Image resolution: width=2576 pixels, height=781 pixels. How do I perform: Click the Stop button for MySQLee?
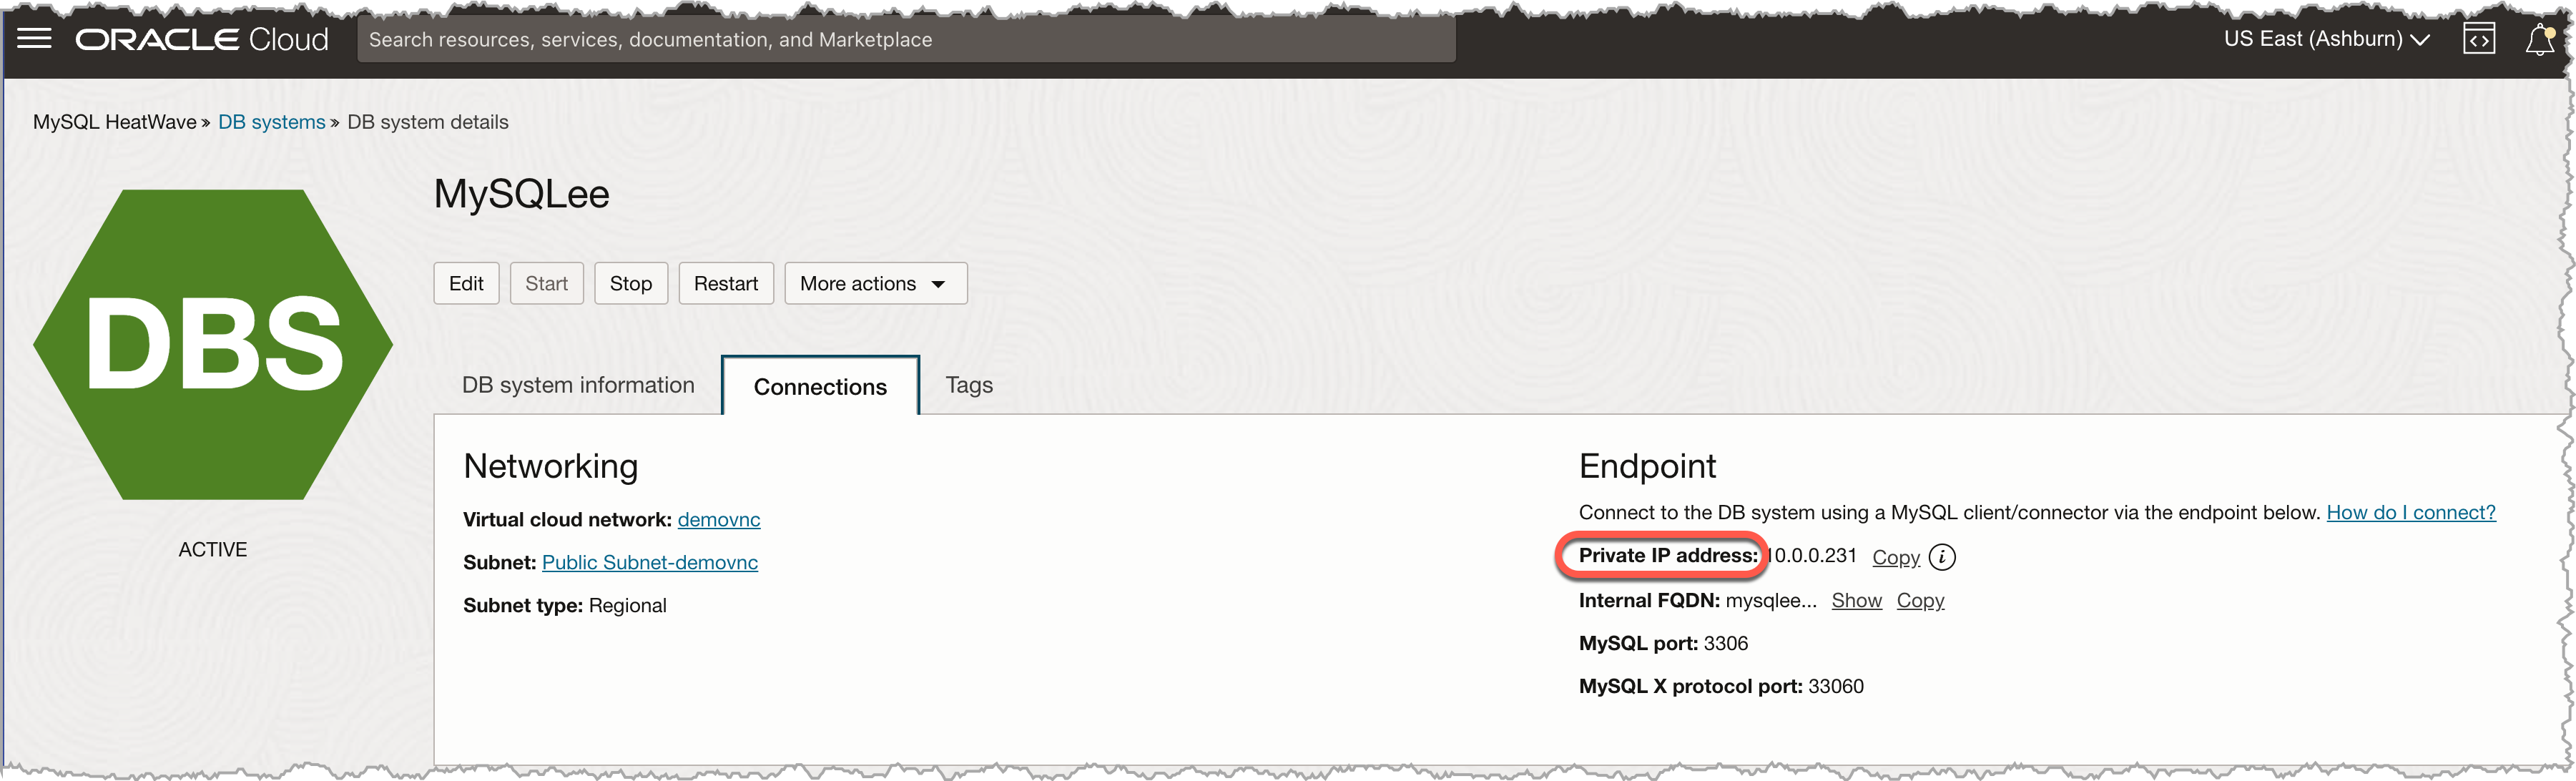tap(631, 283)
